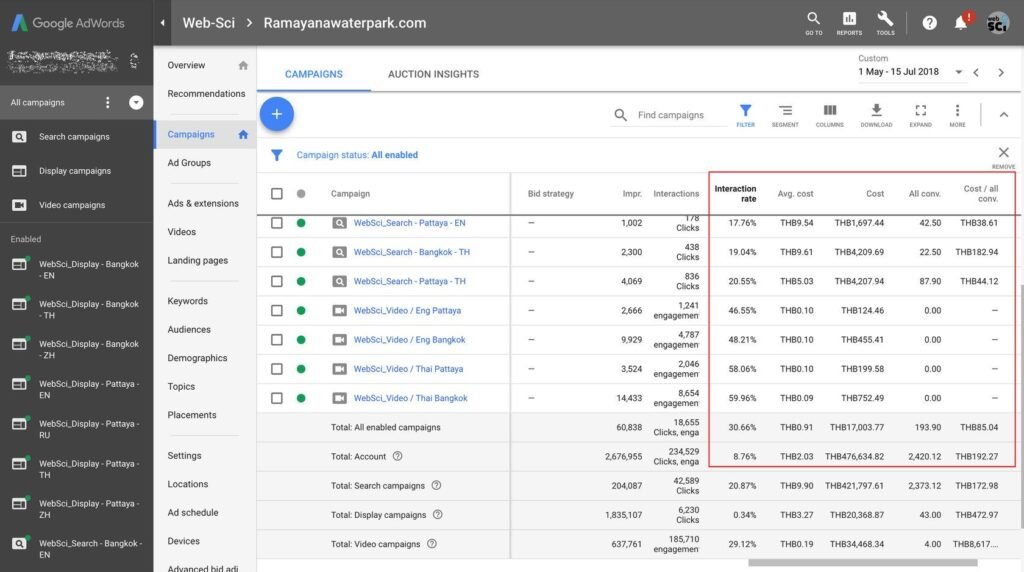Click the horizontal table scrollbar

(x=862, y=562)
